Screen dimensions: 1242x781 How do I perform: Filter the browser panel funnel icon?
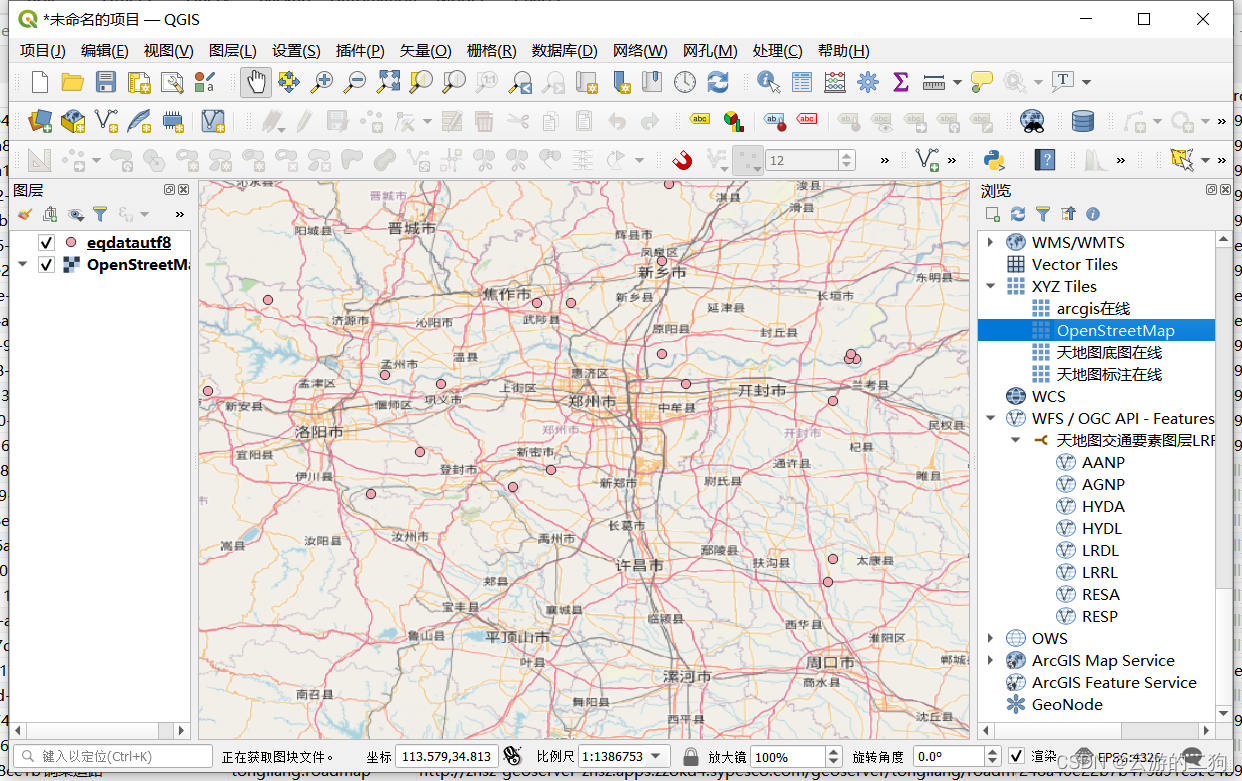pyautogui.click(x=1043, y=214)
